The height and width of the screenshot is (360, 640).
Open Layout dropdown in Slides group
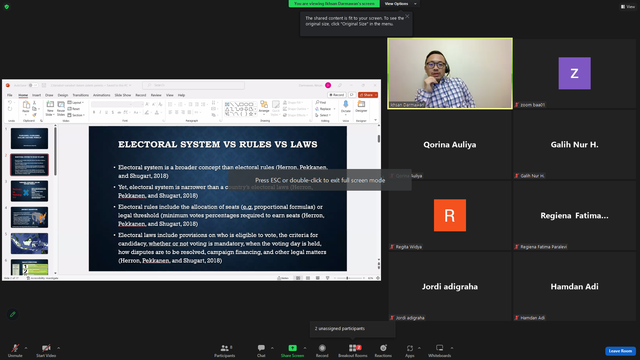(x=76, y=103)
